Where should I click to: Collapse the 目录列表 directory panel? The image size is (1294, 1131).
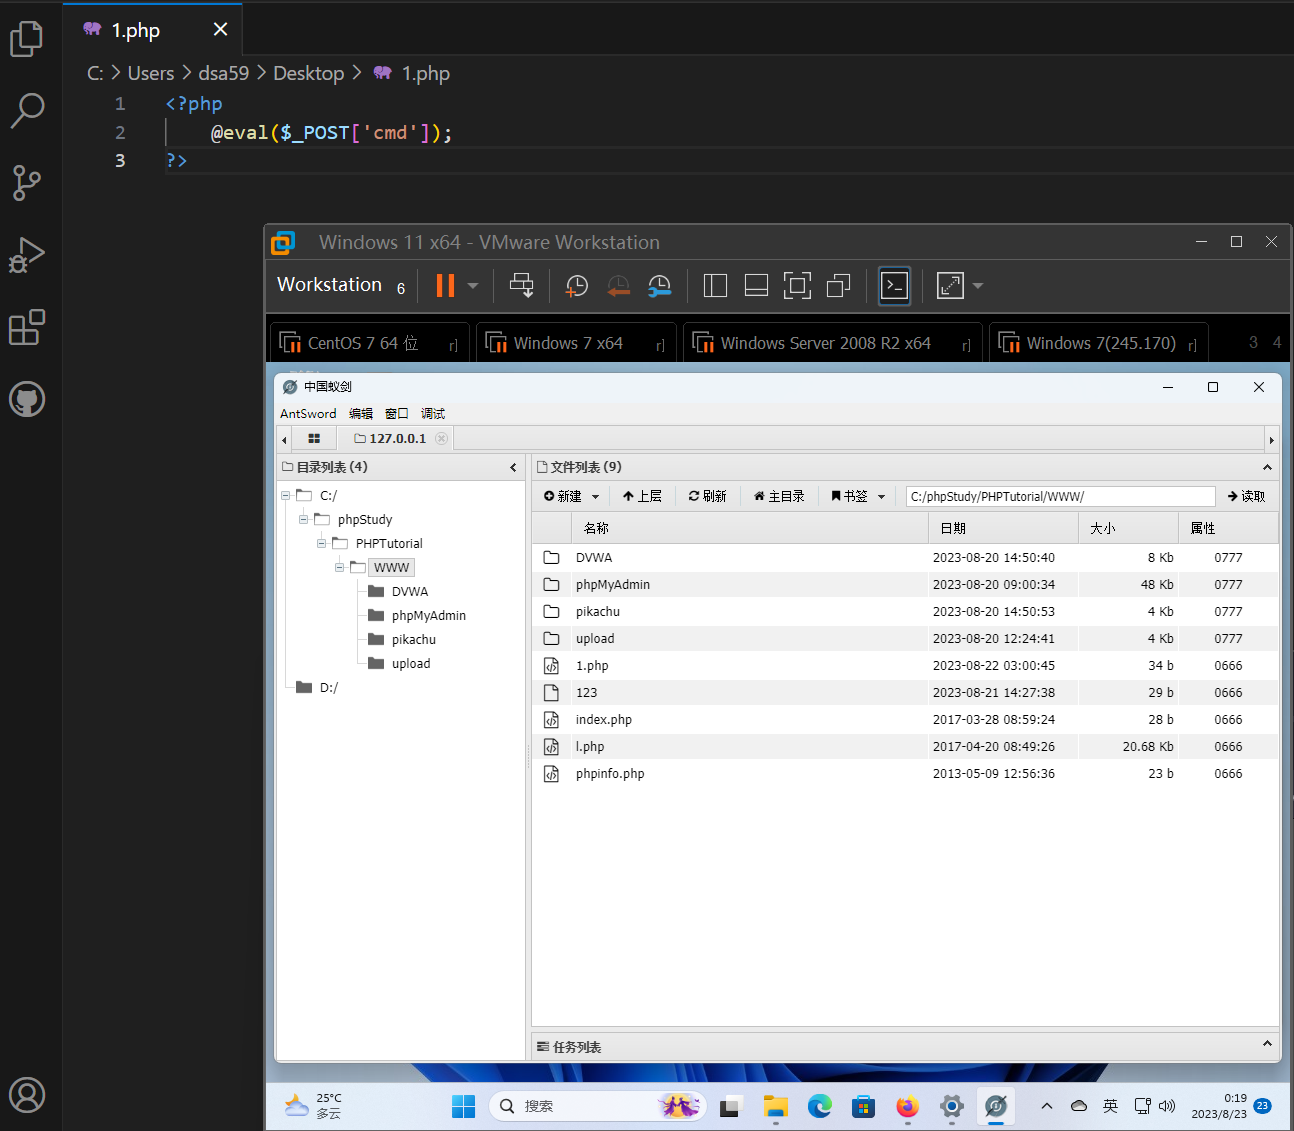(x=513, y=467)
